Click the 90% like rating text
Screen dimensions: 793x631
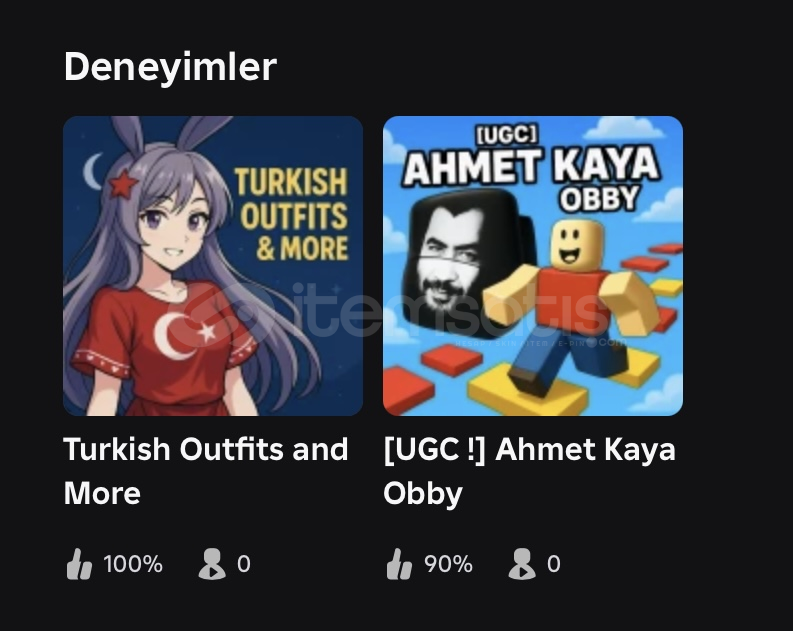[449, 564]
